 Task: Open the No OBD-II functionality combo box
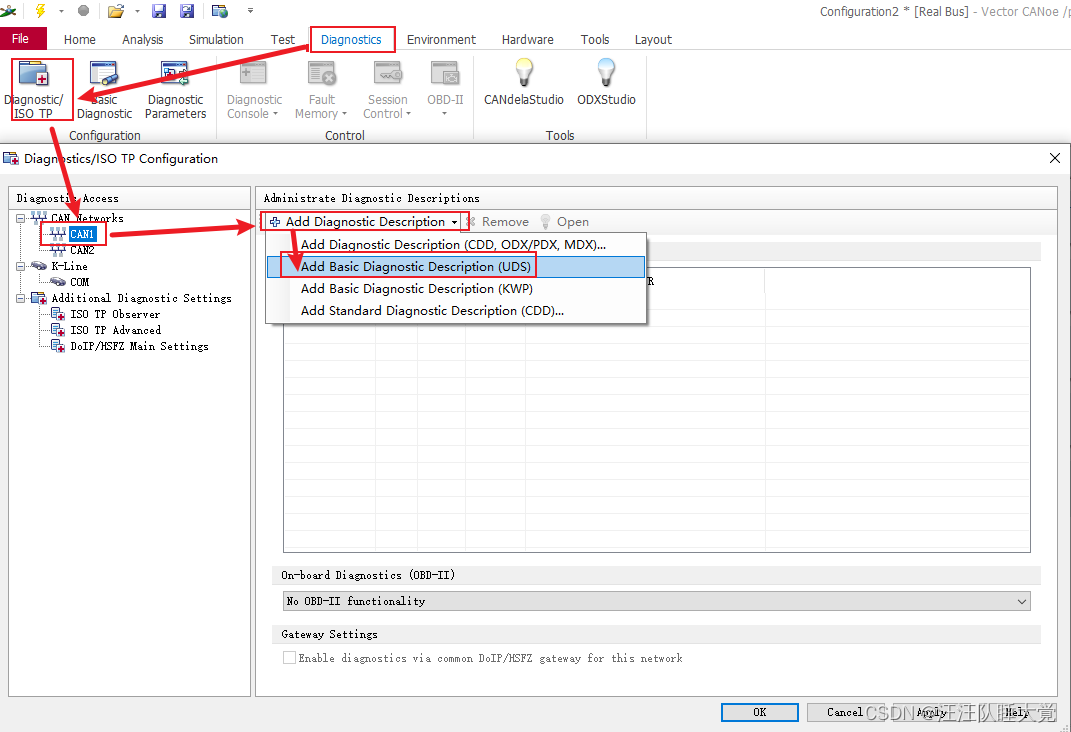pyautogui.click(x=656, y=601)
